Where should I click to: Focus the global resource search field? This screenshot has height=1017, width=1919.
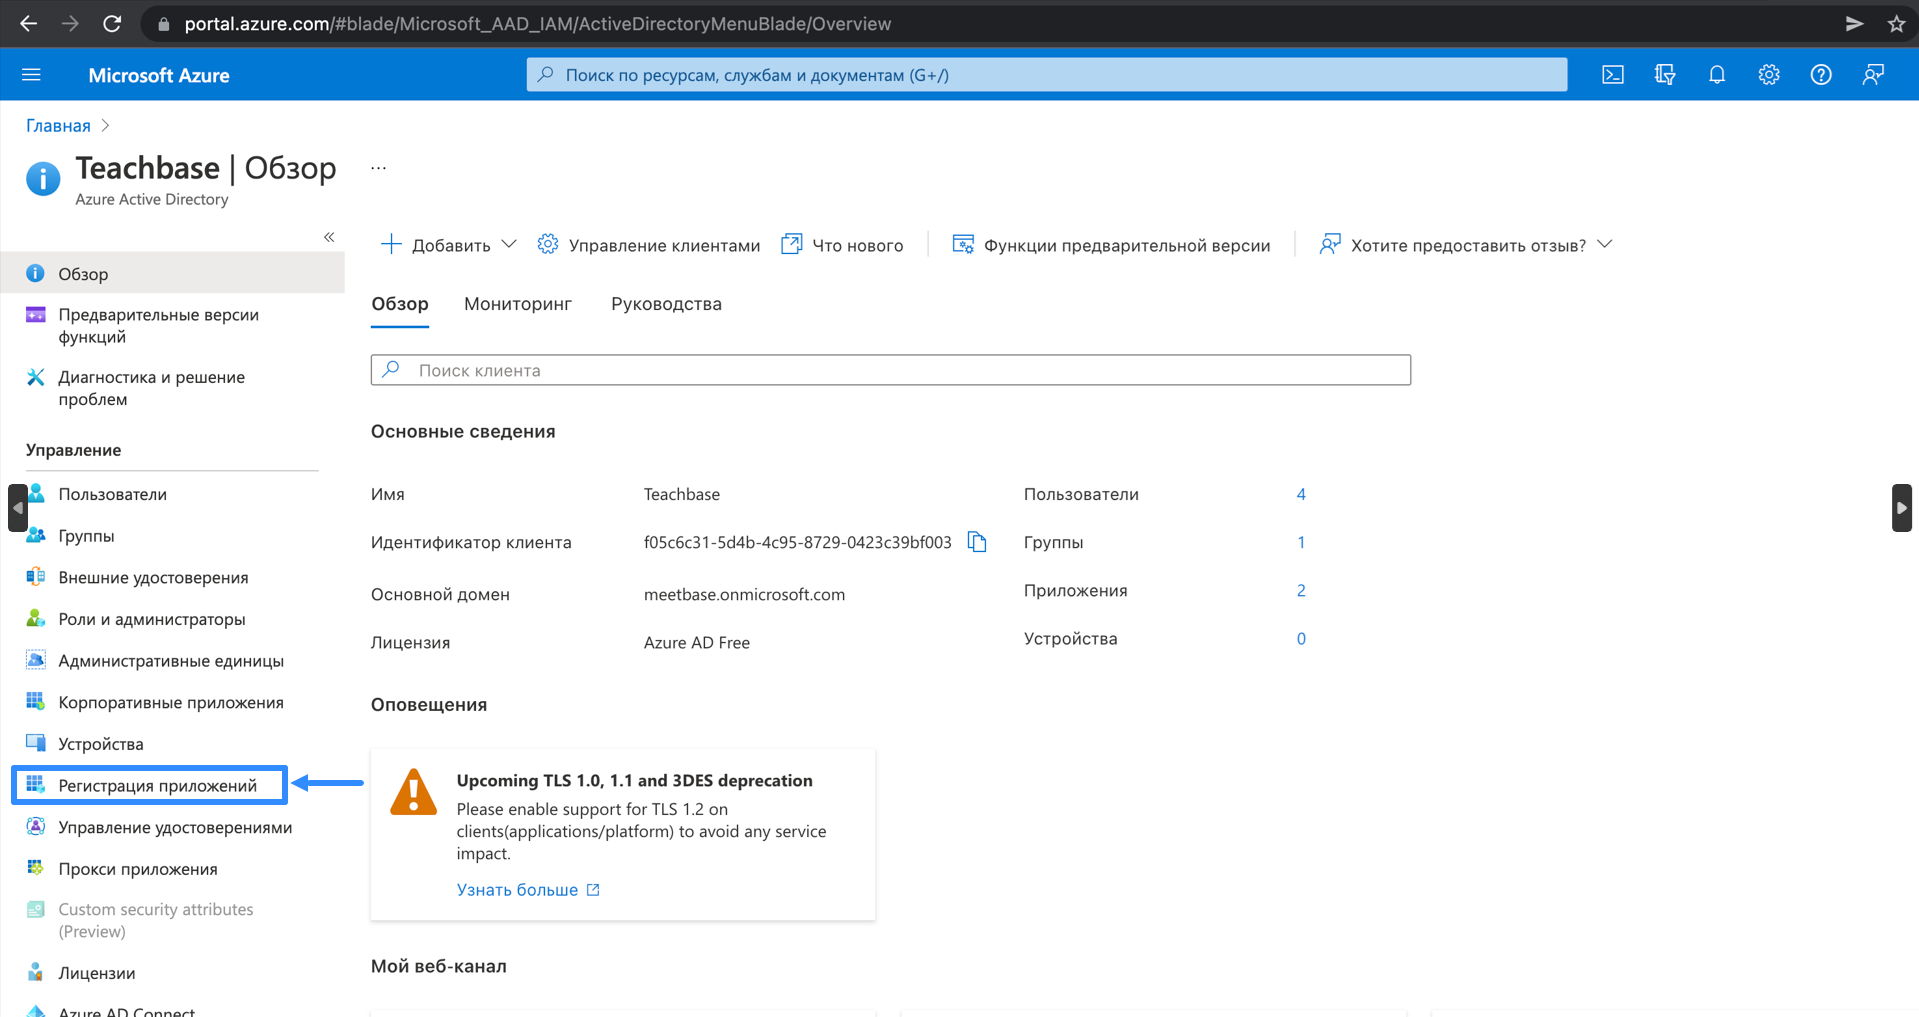click(1047, 75)
